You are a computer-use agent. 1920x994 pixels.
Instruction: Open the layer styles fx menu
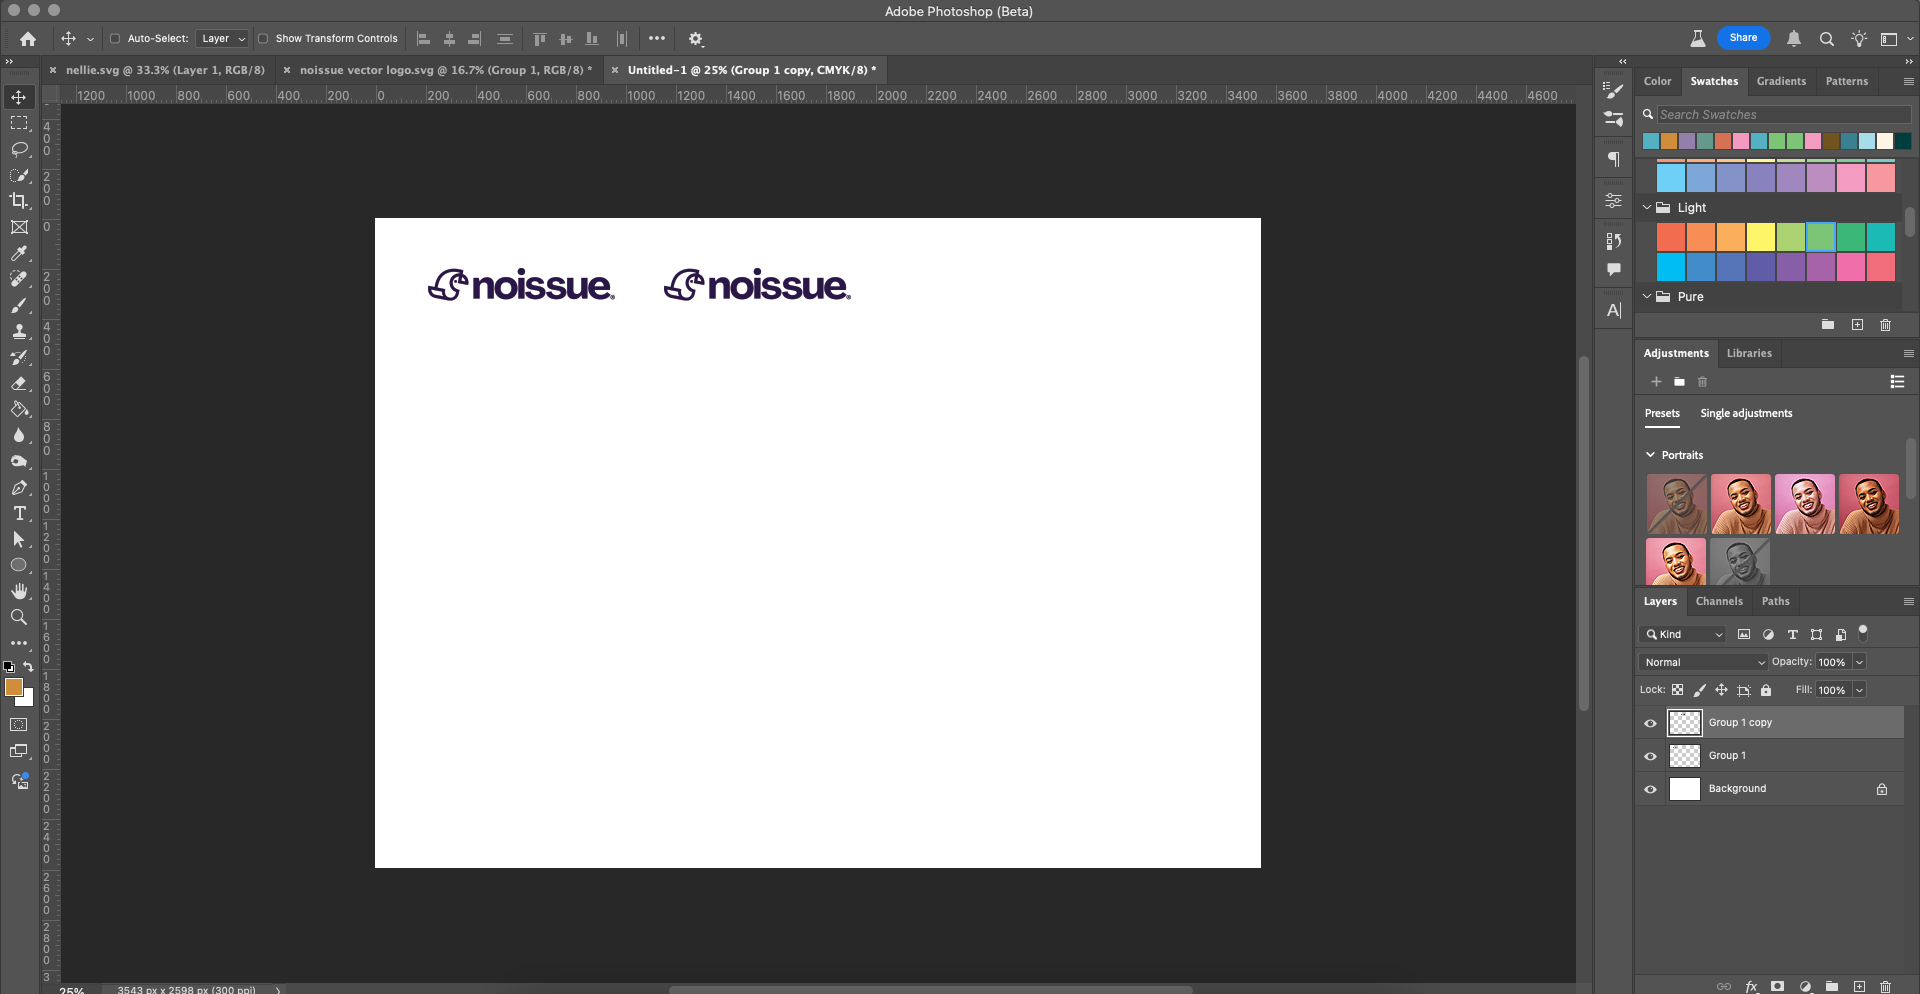click(1751, 986)
